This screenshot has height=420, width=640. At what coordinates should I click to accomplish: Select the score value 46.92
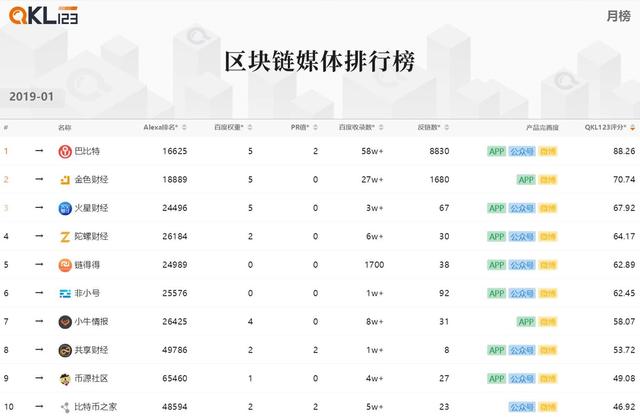624,407
